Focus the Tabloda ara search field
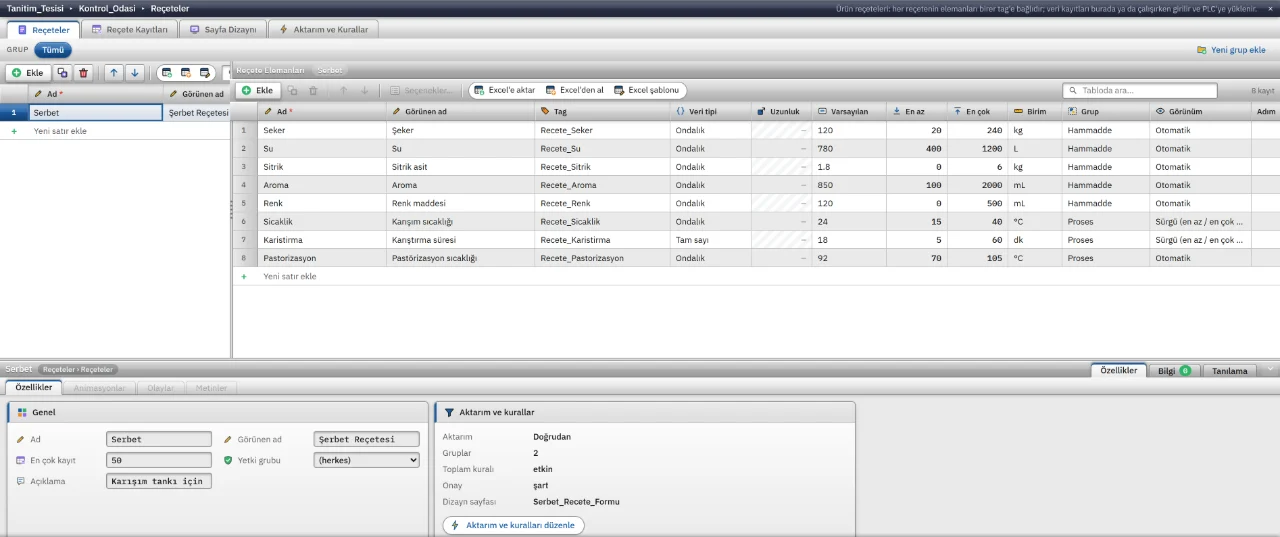The height and width of the screenshot is (537, 1280). (x=1140, y=90)
